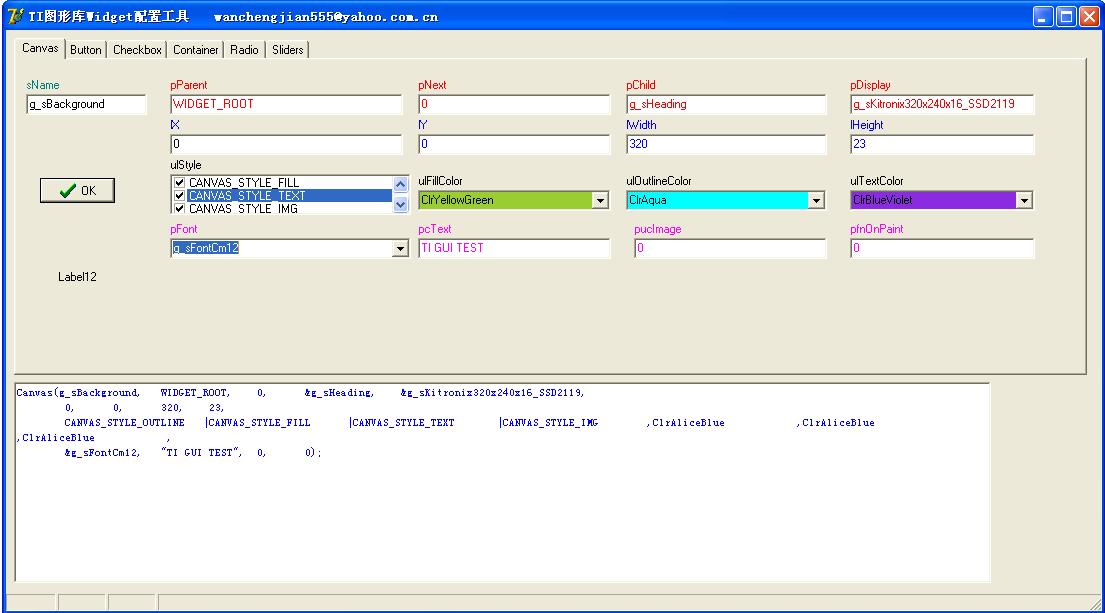
Task: Focus the pParent field with WIDGET_ROOT
Action: point(286,104)
